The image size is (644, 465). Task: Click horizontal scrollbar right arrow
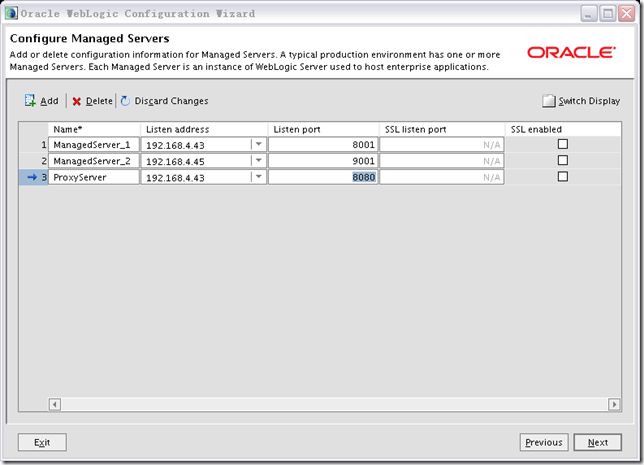pos(614,404)
